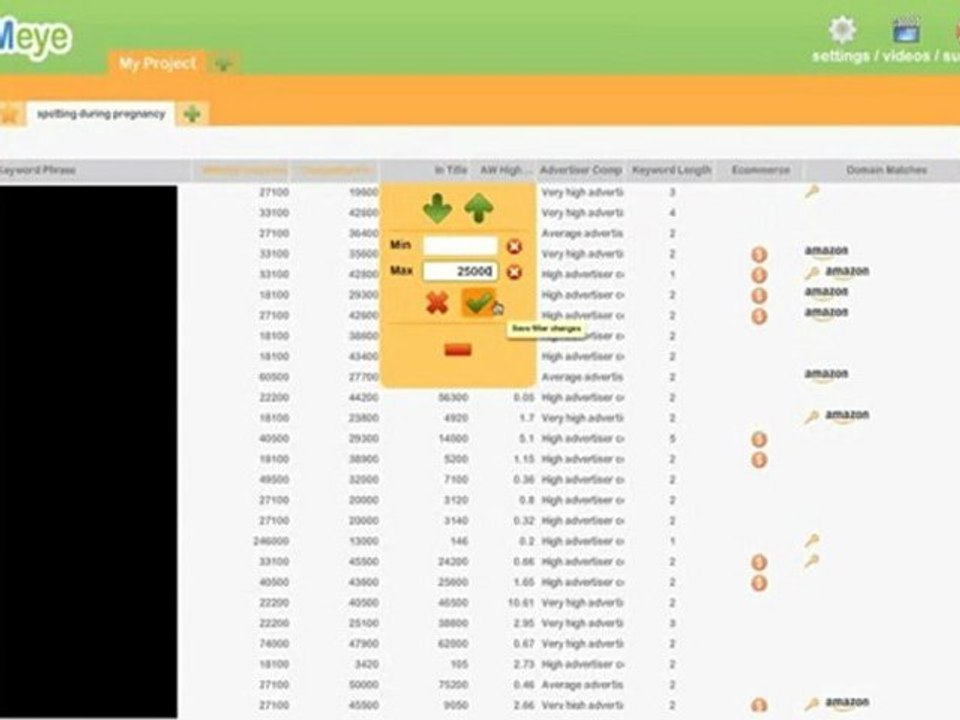
Task: Click the settings link text
Action: [841, 56]
